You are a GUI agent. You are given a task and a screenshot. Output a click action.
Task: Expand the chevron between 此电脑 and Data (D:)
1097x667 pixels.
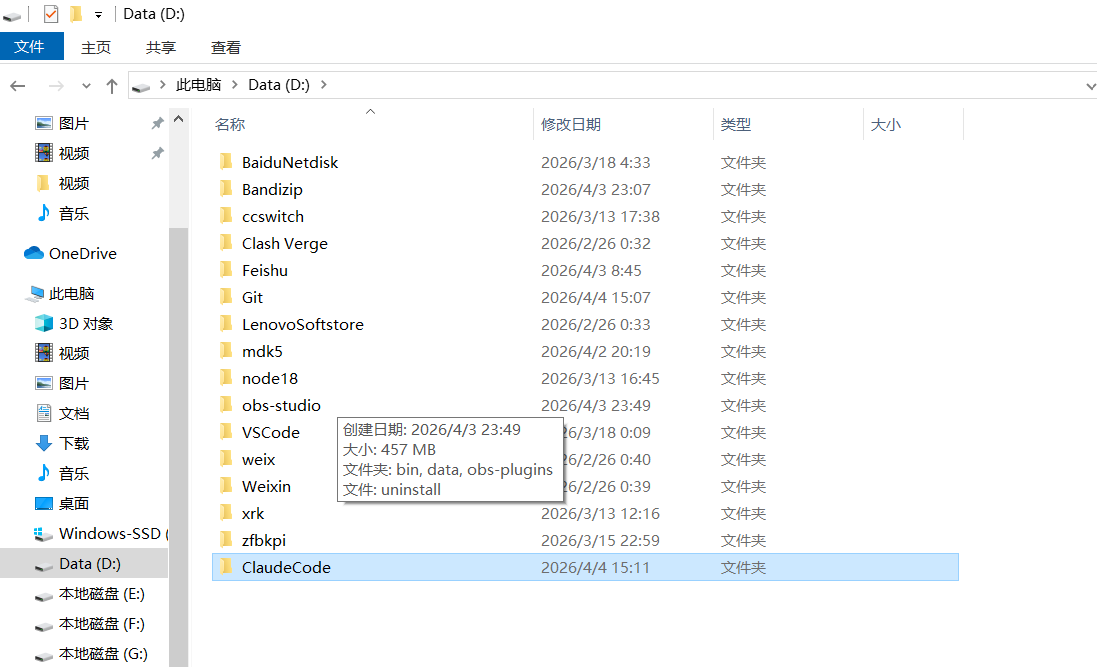(x=234, y=85)
